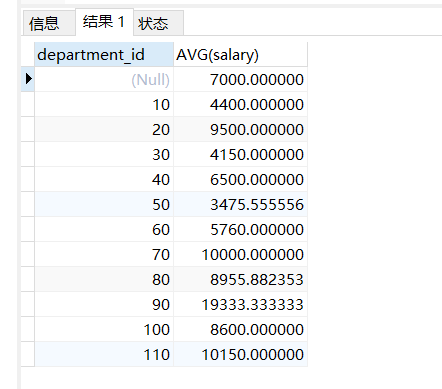442x389 pixels.
Task: Select the cell 7000.000000
Action: pyautogui.click(x=240, y=79)
